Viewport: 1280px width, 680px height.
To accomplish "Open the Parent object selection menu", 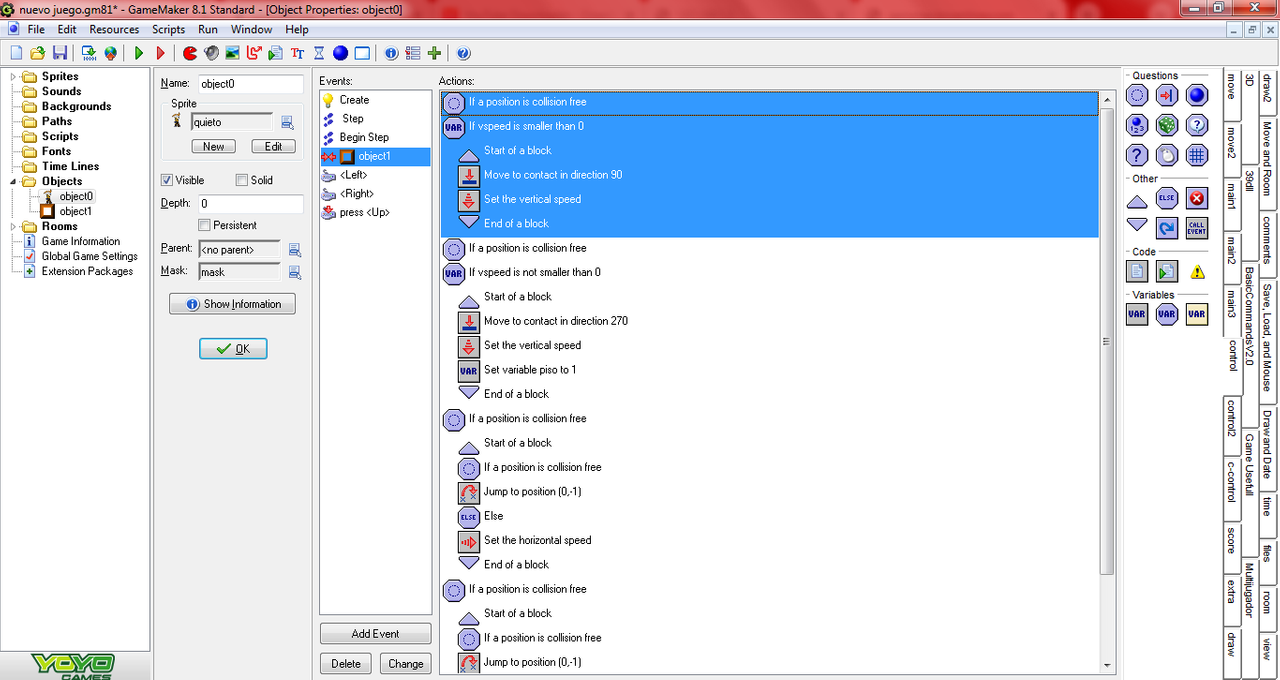I will click(294, 249).
